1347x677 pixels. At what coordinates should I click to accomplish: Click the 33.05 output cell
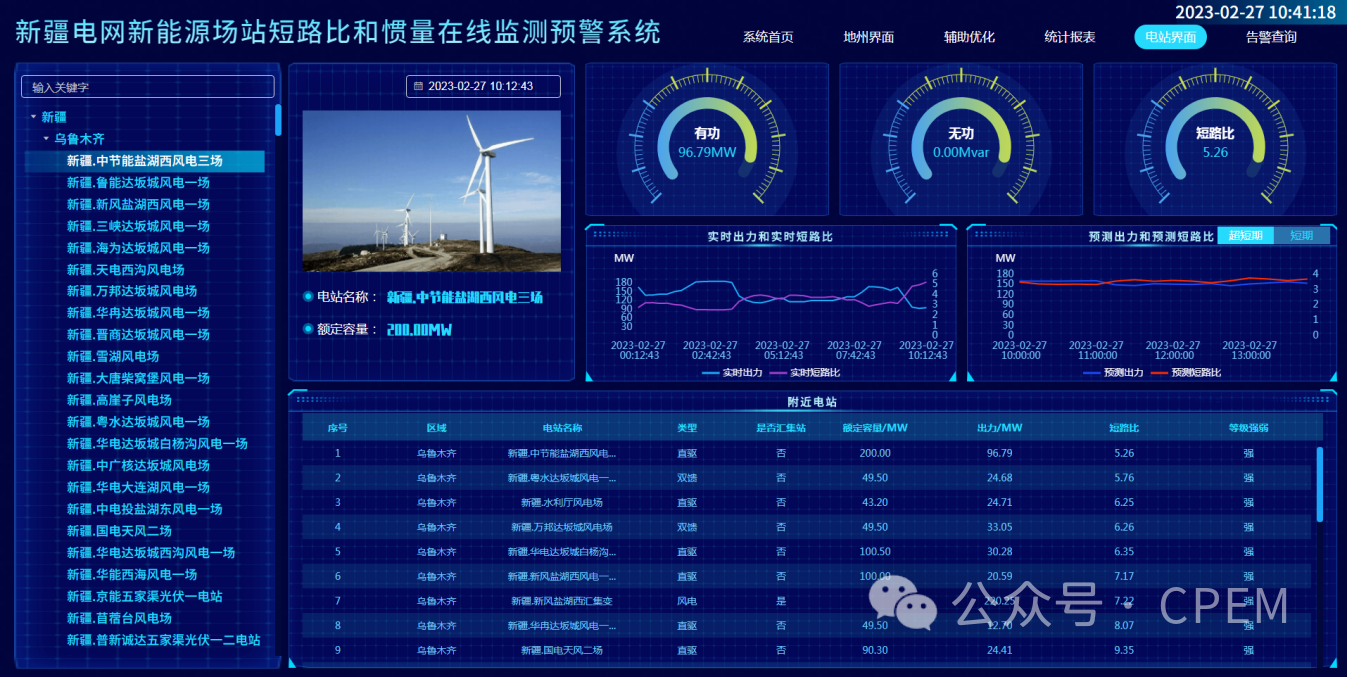point(1000,527)
